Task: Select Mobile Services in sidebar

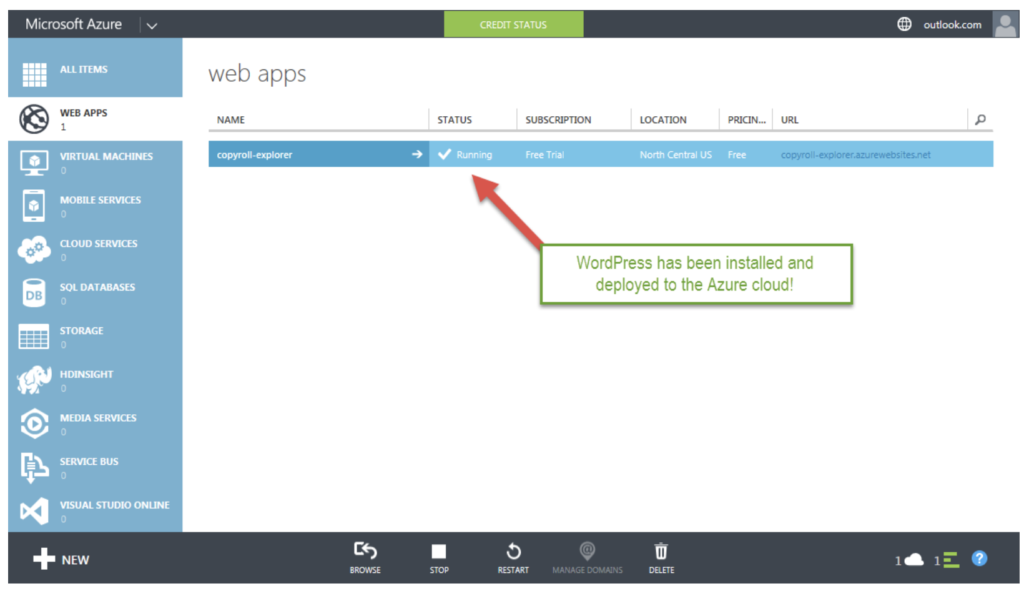Action: (x=95, y=206)
